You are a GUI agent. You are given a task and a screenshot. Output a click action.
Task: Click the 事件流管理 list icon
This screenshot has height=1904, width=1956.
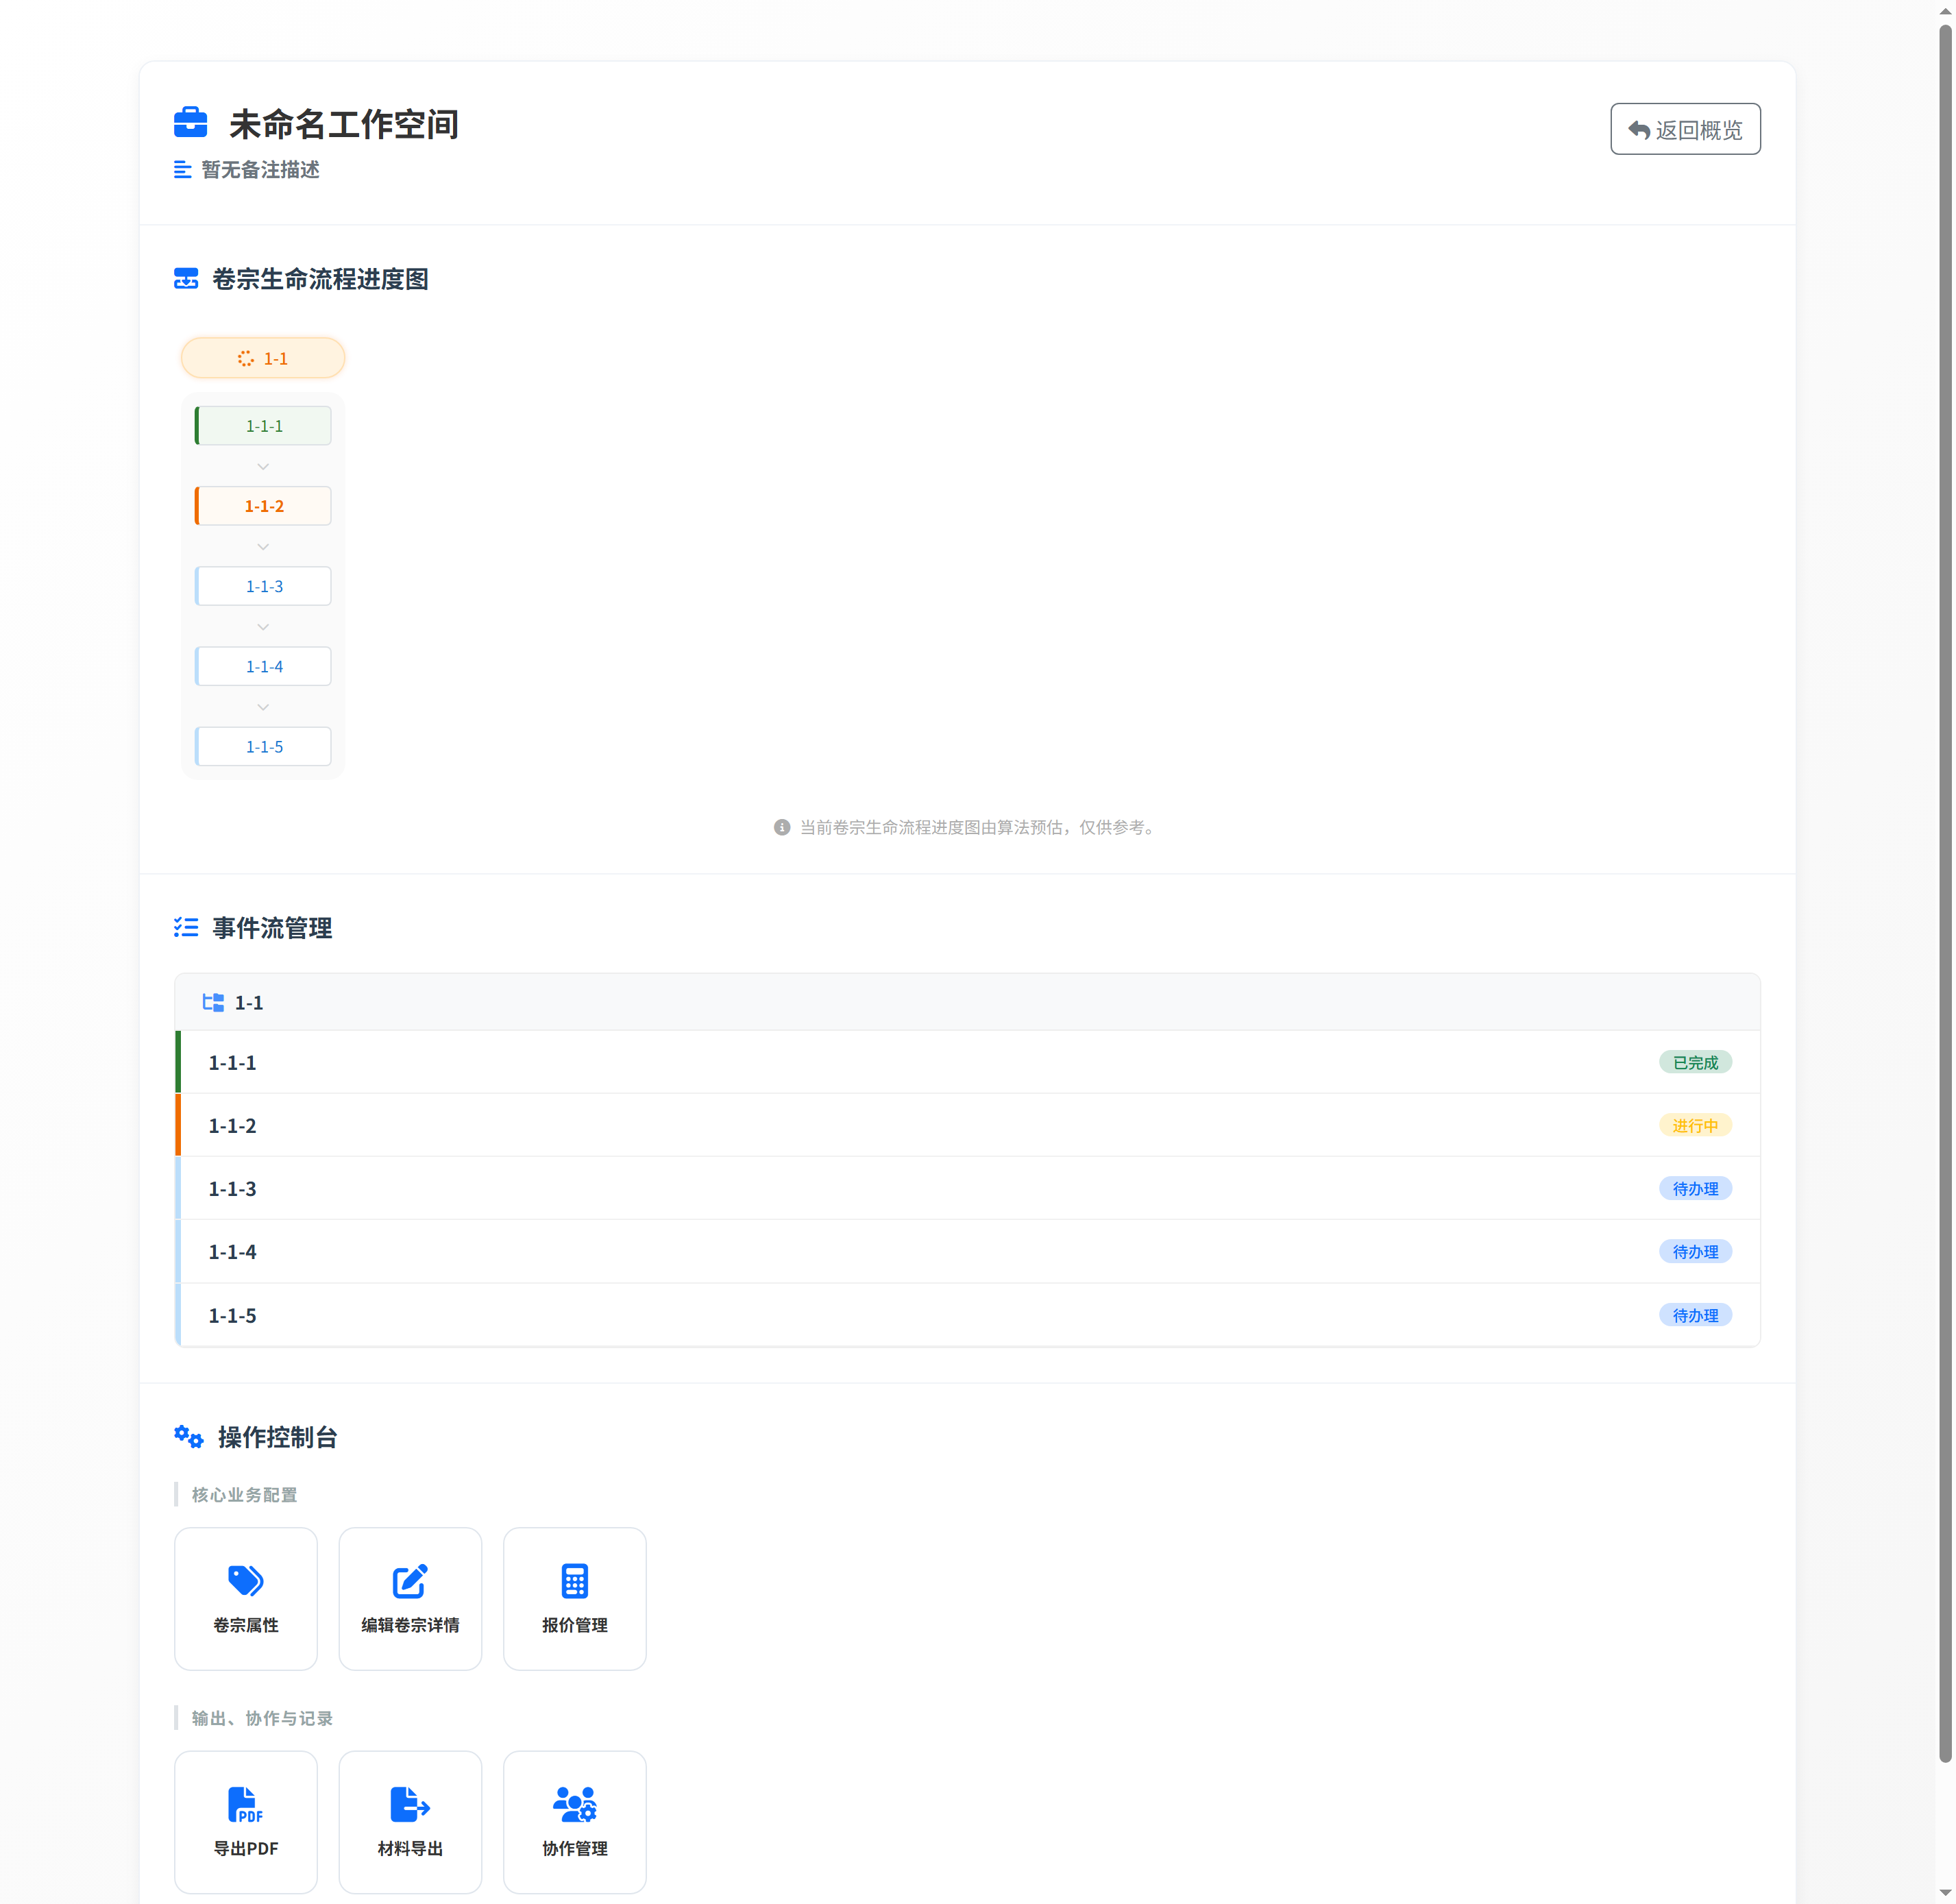(x=186, y=928)
